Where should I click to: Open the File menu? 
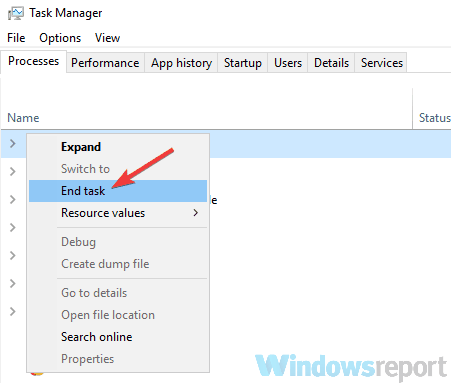(x=16, y=38)
